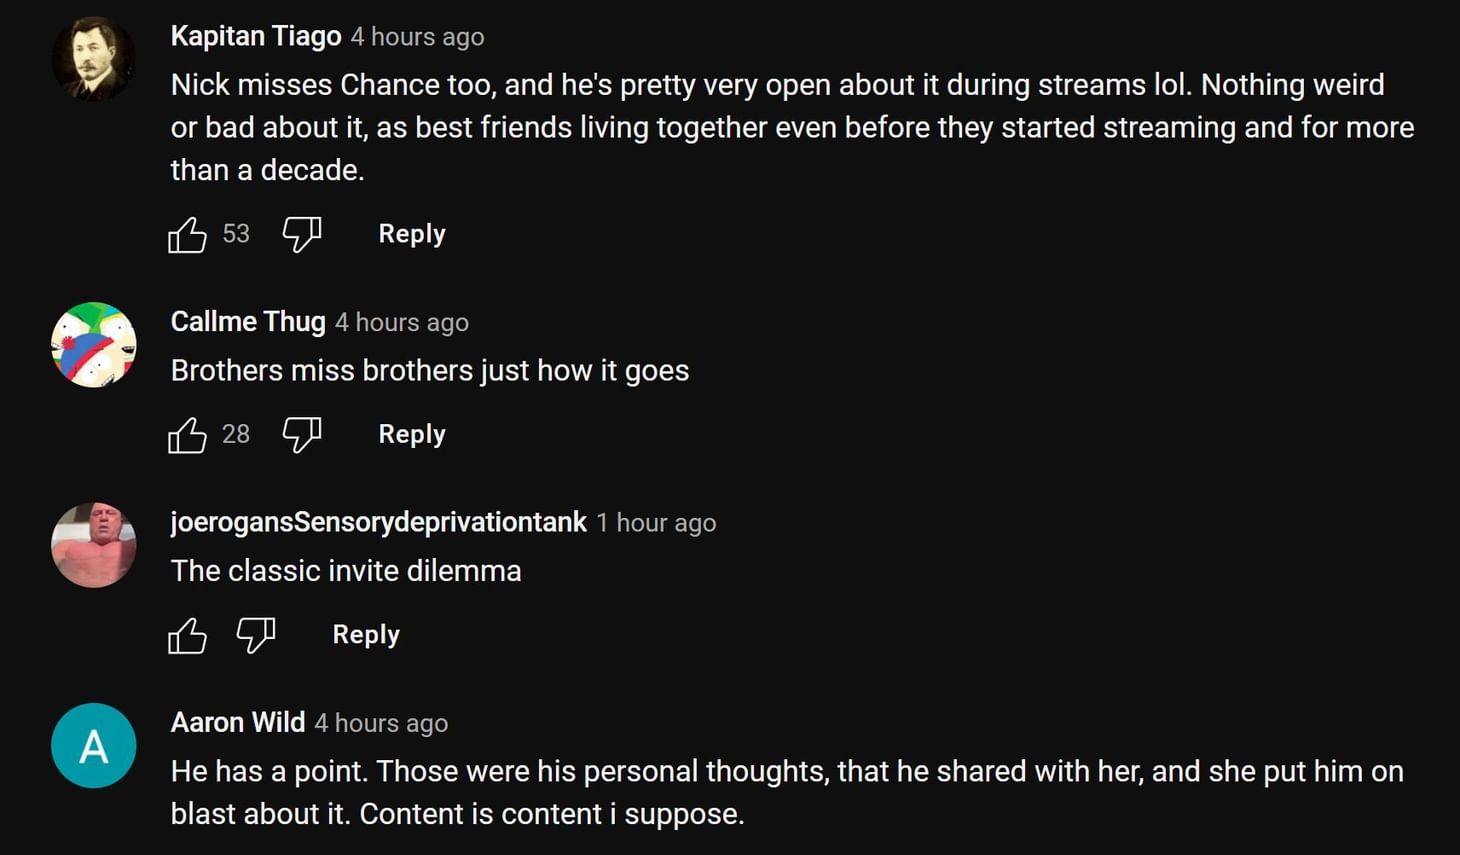Click Aaron Wild's letter A avatar
1460x855 pixels.
[x=93, y=746]
